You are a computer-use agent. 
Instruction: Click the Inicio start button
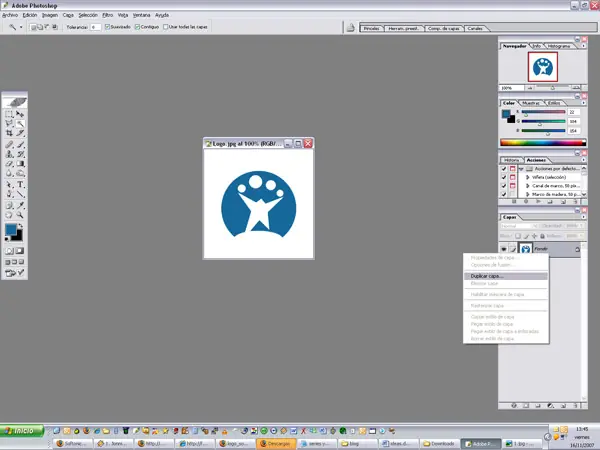(x=22, y=431)
